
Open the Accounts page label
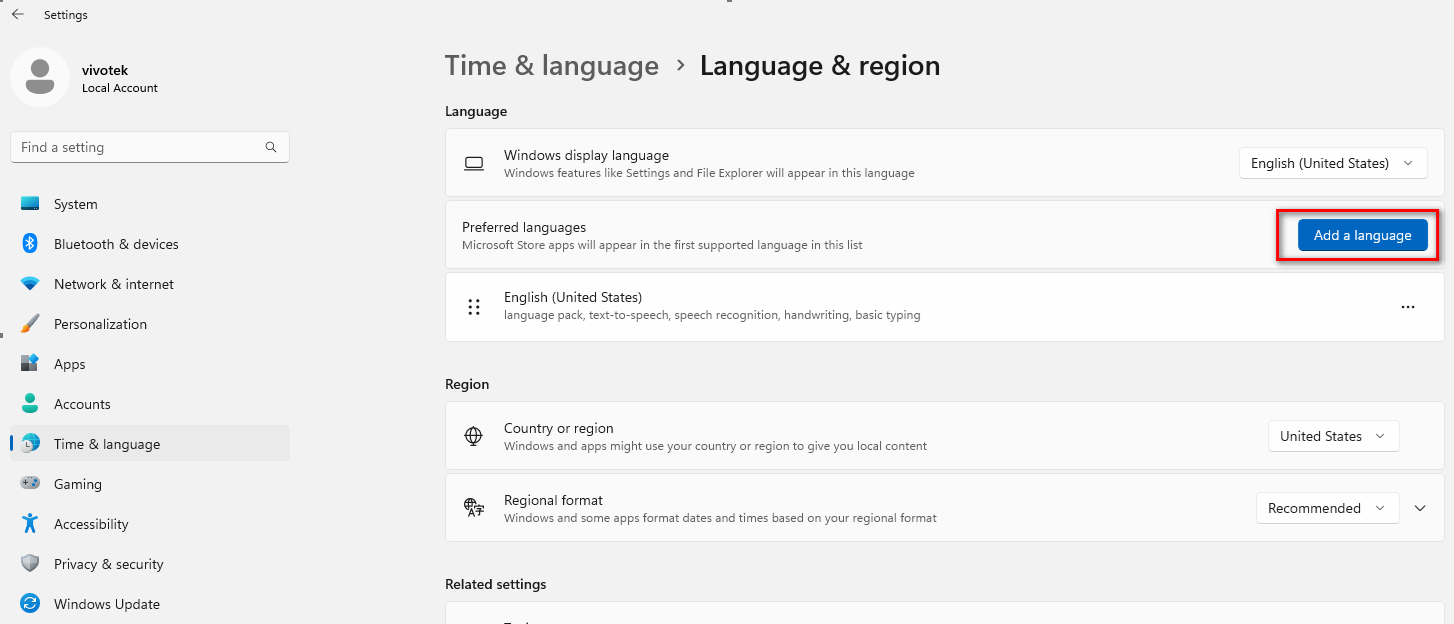[x=82, y=404]
